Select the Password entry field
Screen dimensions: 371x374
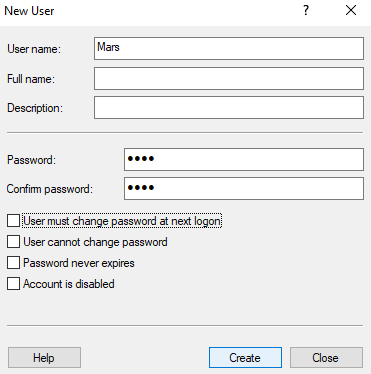244,160
